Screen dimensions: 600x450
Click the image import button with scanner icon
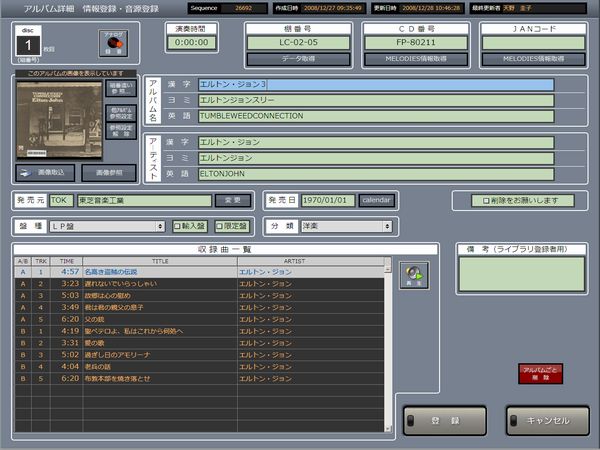tap(44, 172)
